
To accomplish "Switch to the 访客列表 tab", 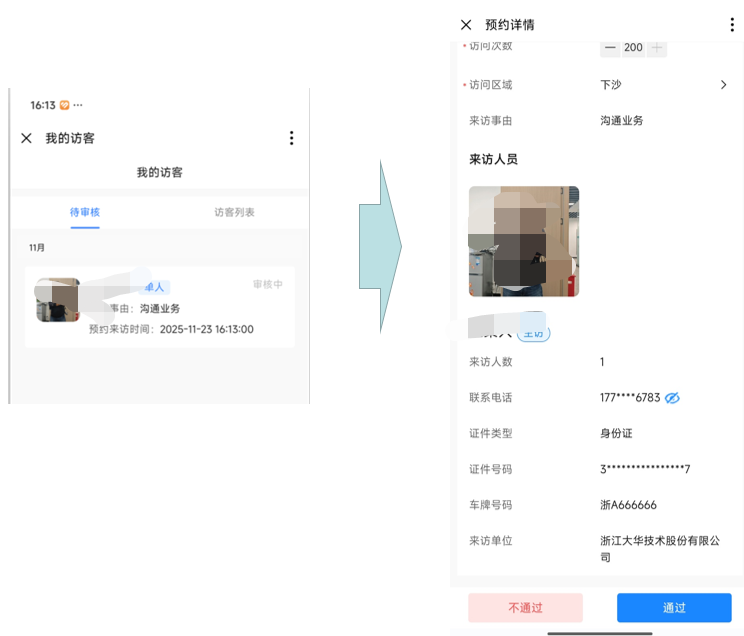I will click(234, 212).
